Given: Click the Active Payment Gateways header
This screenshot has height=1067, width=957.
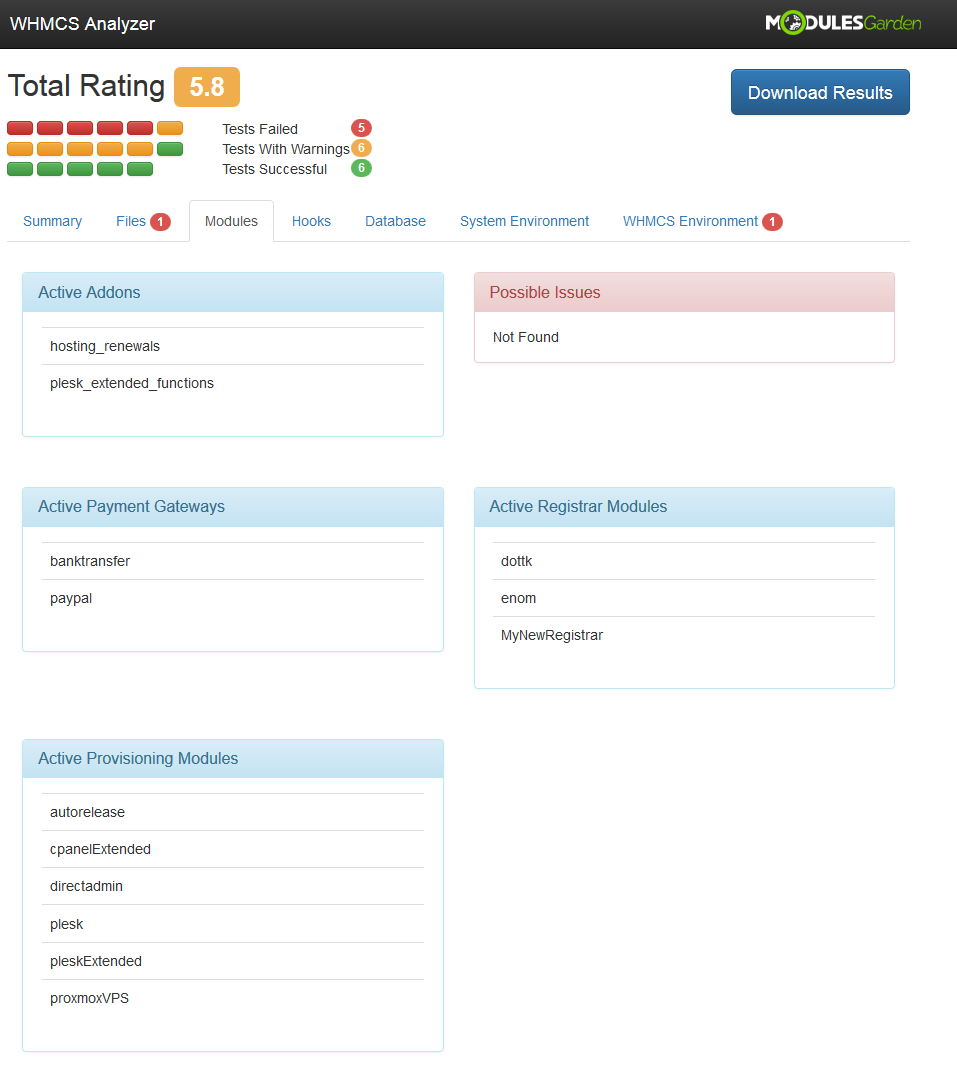Looking at the screenshot, I should 233,507.
